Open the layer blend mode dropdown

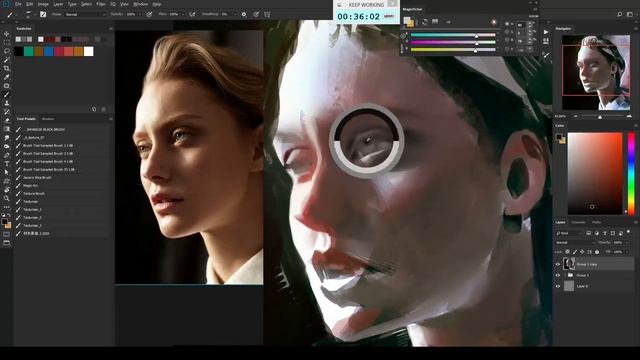(575, 242)
